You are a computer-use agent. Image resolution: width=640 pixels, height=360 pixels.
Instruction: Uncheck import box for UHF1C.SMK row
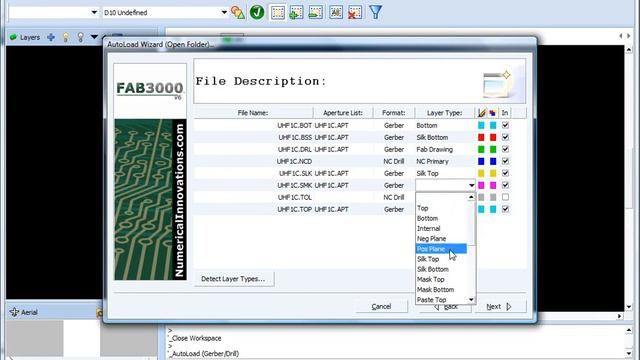(505, 185)
